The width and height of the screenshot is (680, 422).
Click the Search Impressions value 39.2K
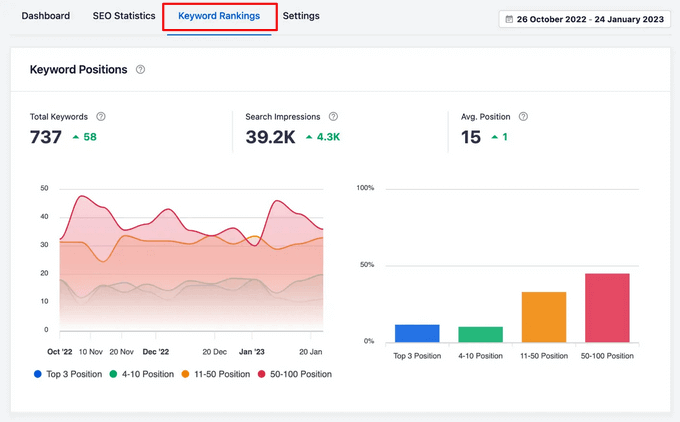click(270, 137)
